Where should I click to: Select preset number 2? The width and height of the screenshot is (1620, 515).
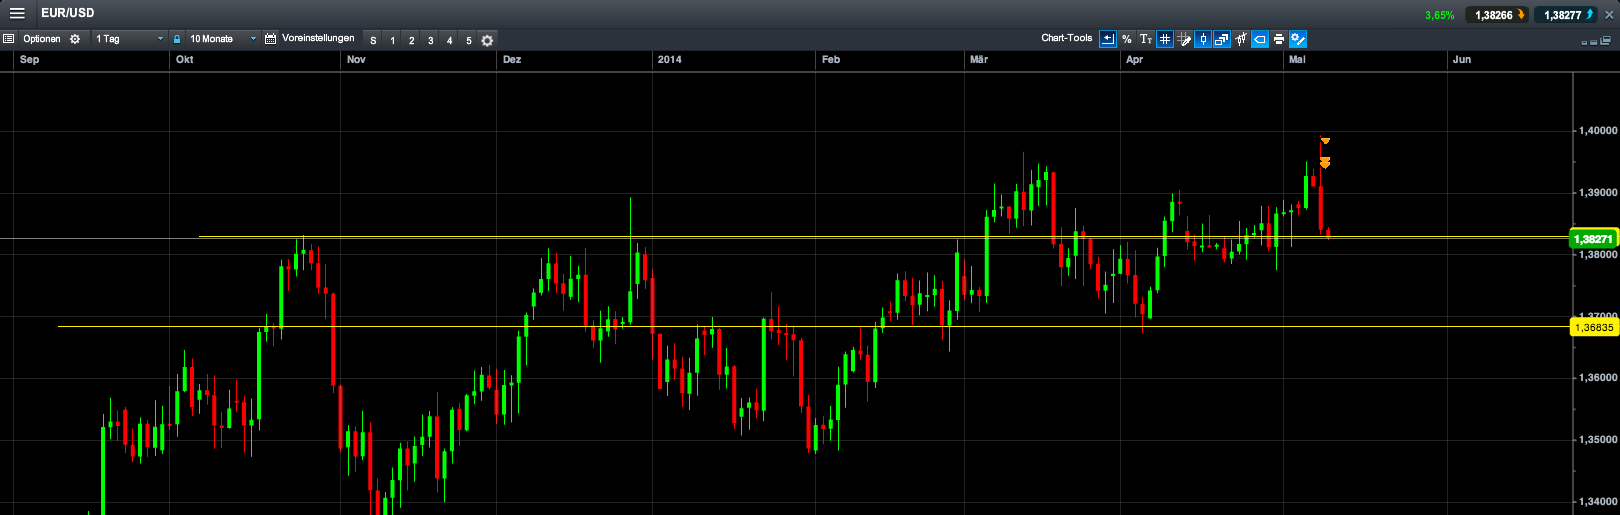click(411, 40)
